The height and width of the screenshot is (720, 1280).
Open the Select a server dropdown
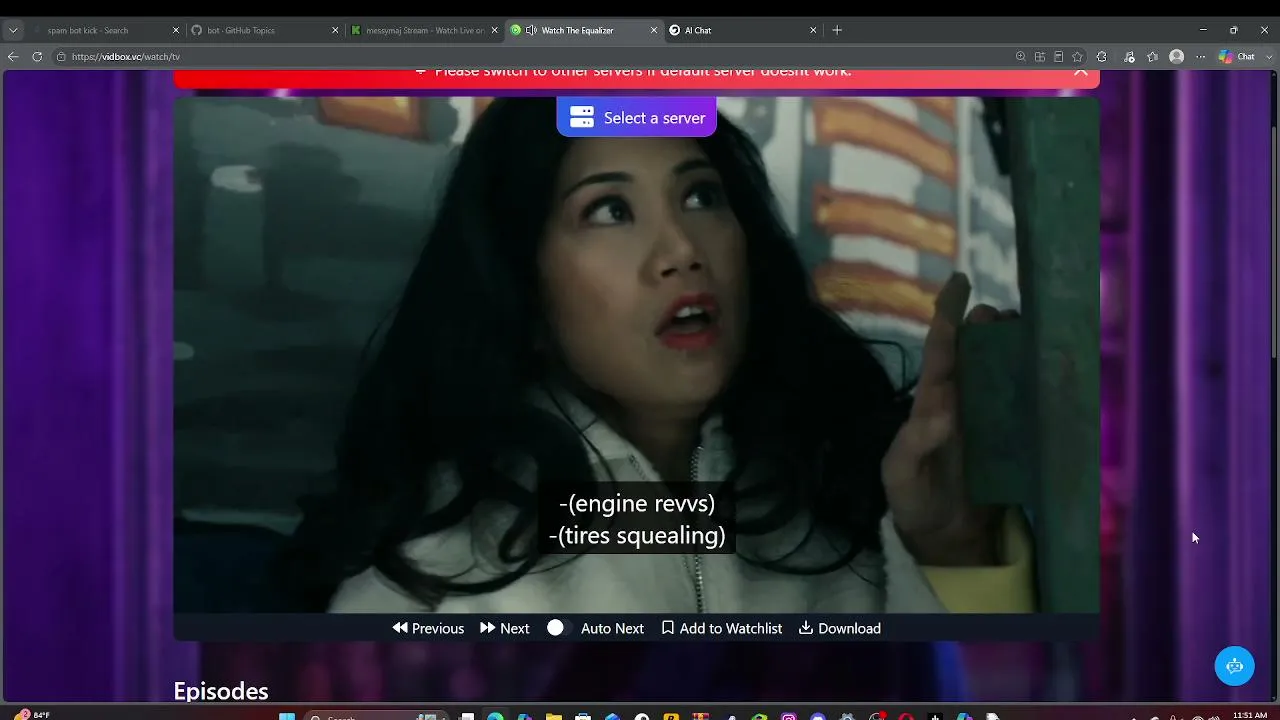pyautogui.click(x=636, y=117)
